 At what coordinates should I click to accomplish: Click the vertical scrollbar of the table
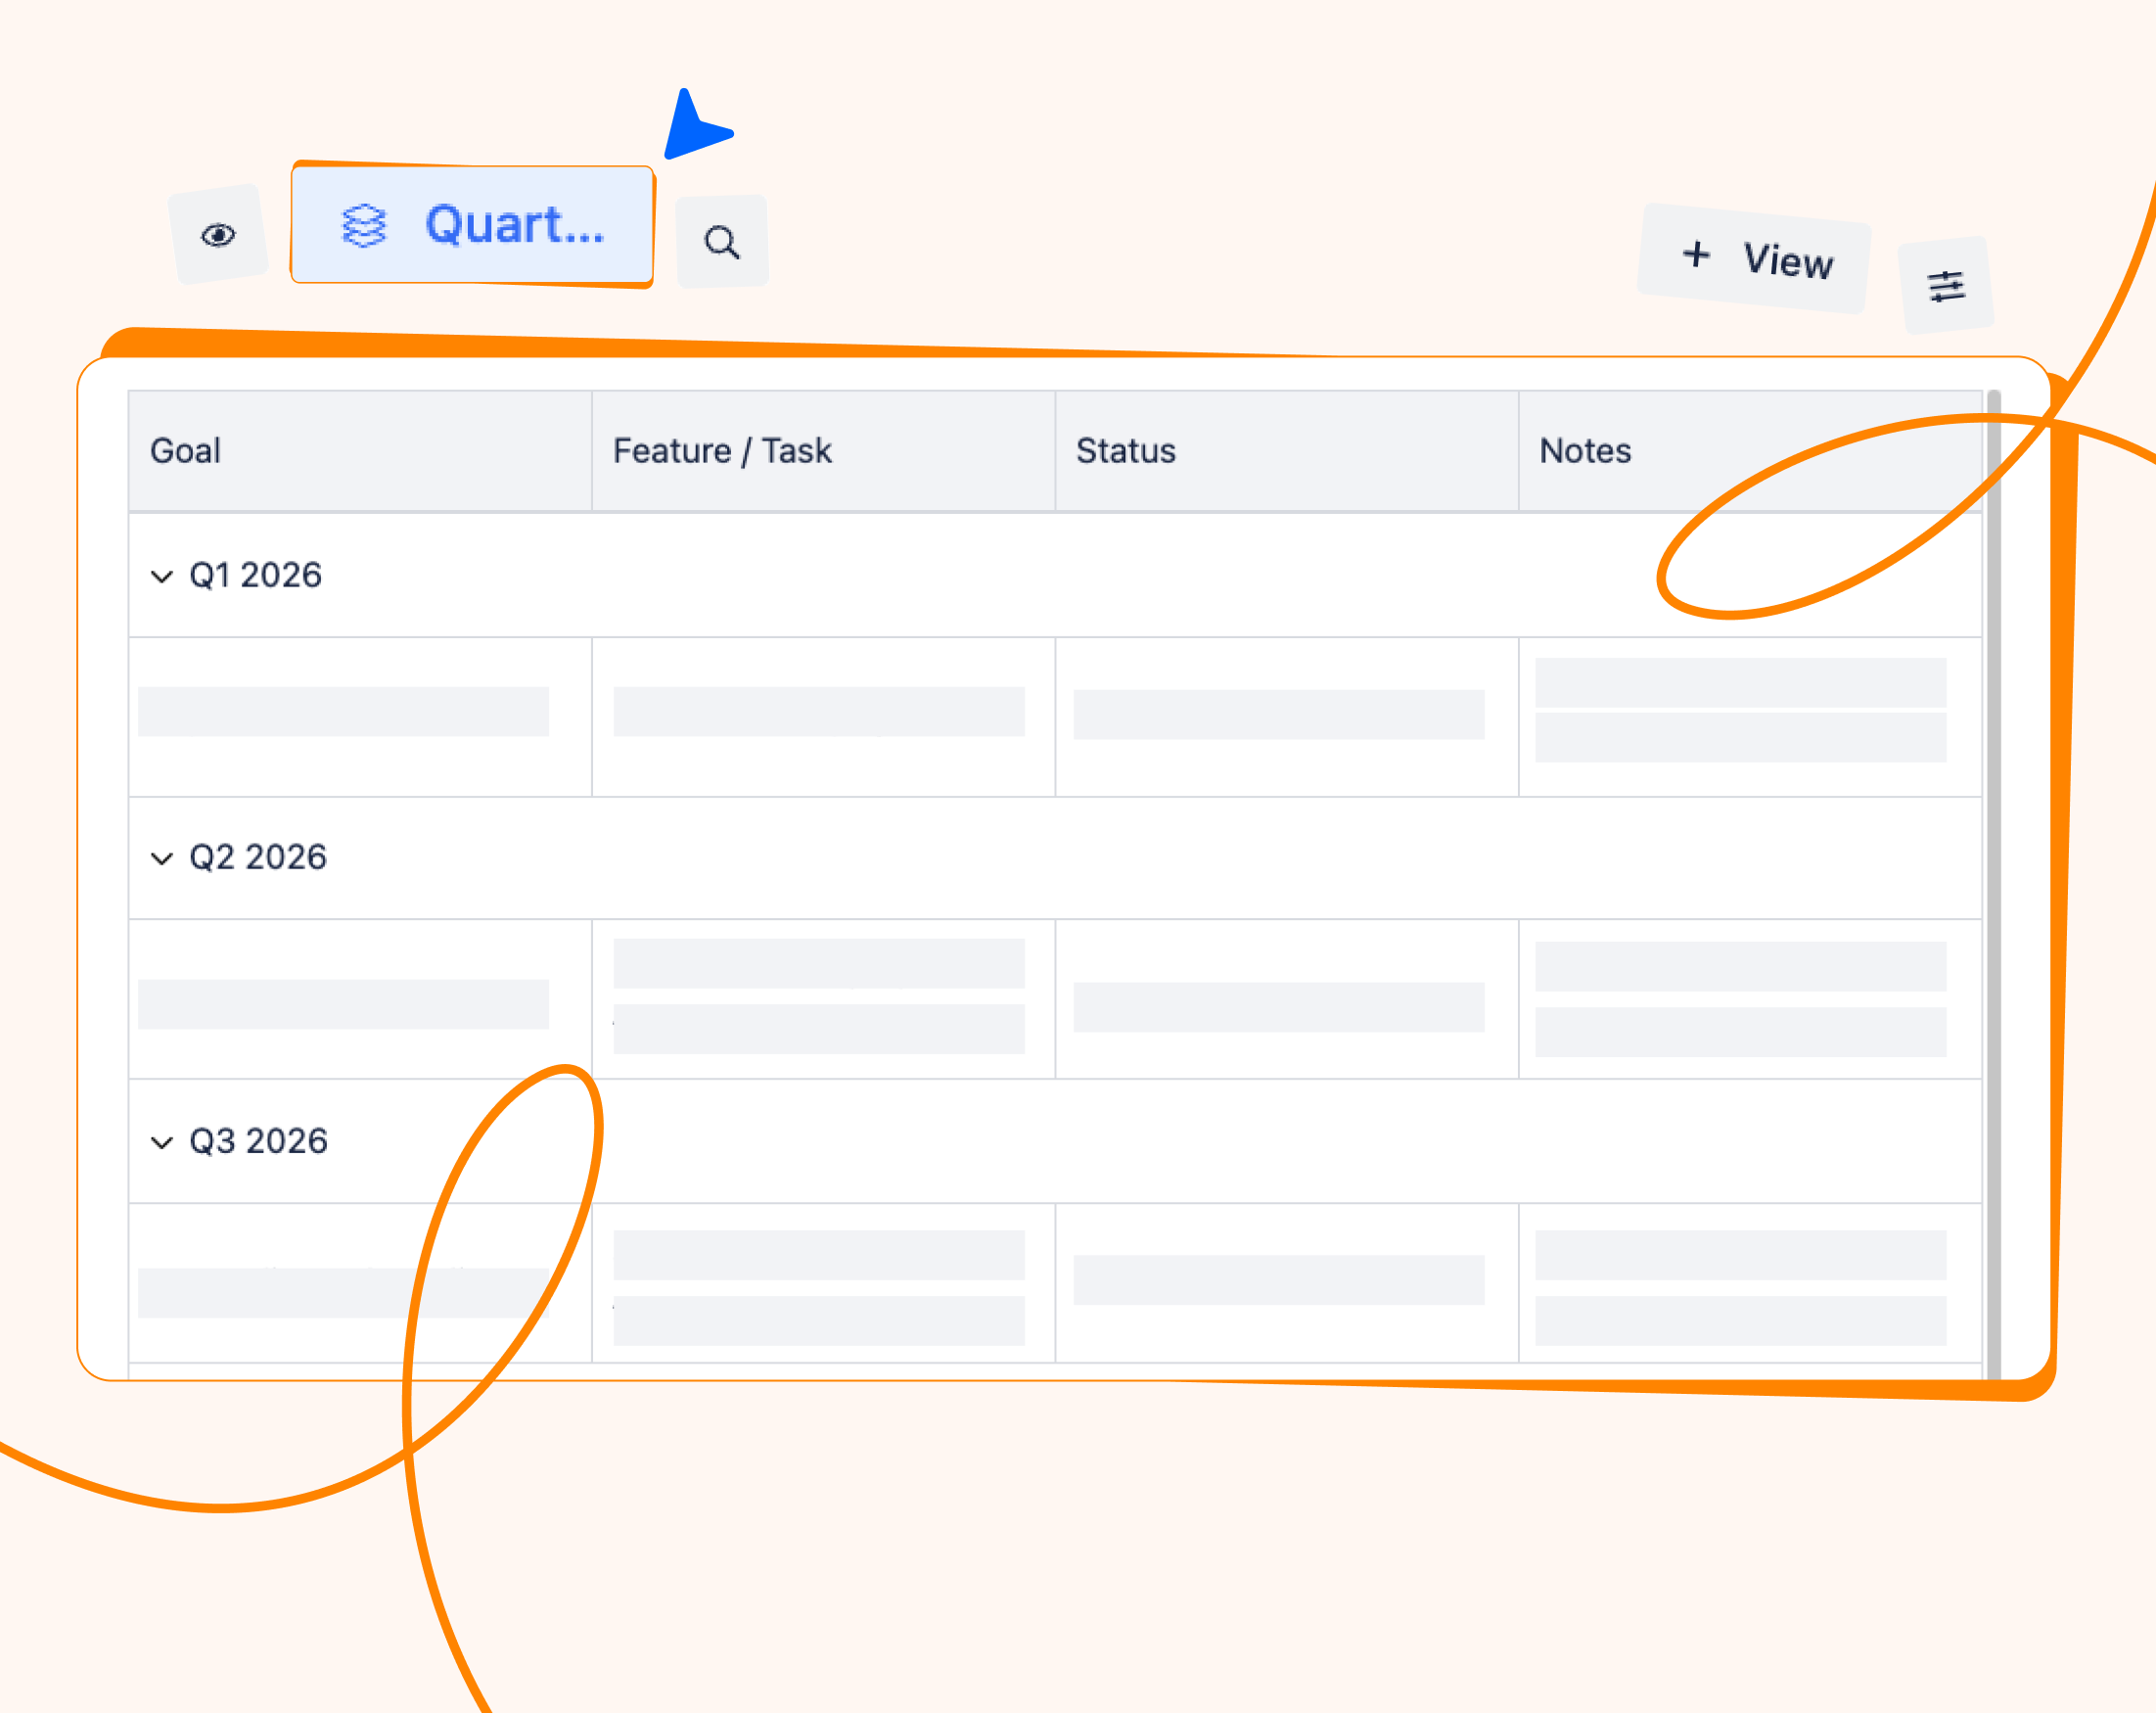point(1993,880)
